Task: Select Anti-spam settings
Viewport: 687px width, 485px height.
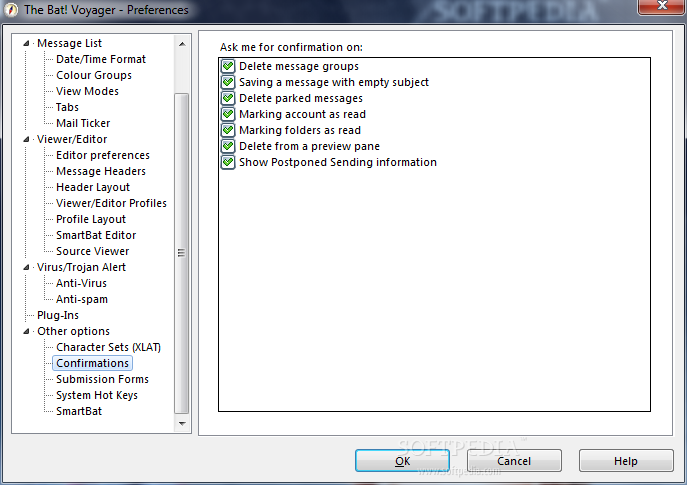Action: pos(81,299)
